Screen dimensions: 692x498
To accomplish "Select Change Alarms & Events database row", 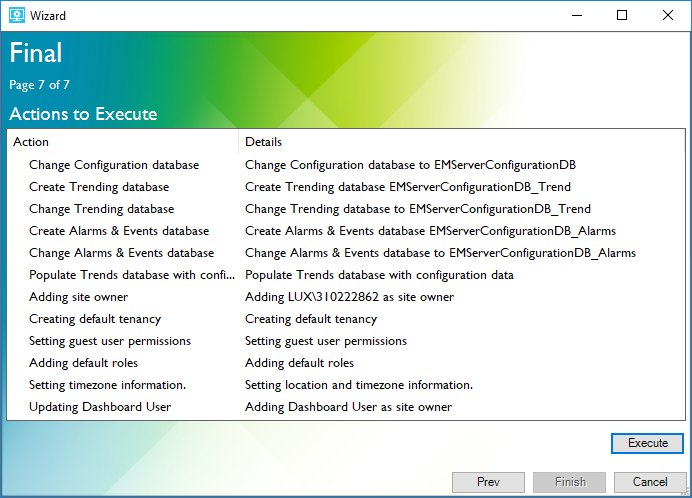I will pos(121,253).
